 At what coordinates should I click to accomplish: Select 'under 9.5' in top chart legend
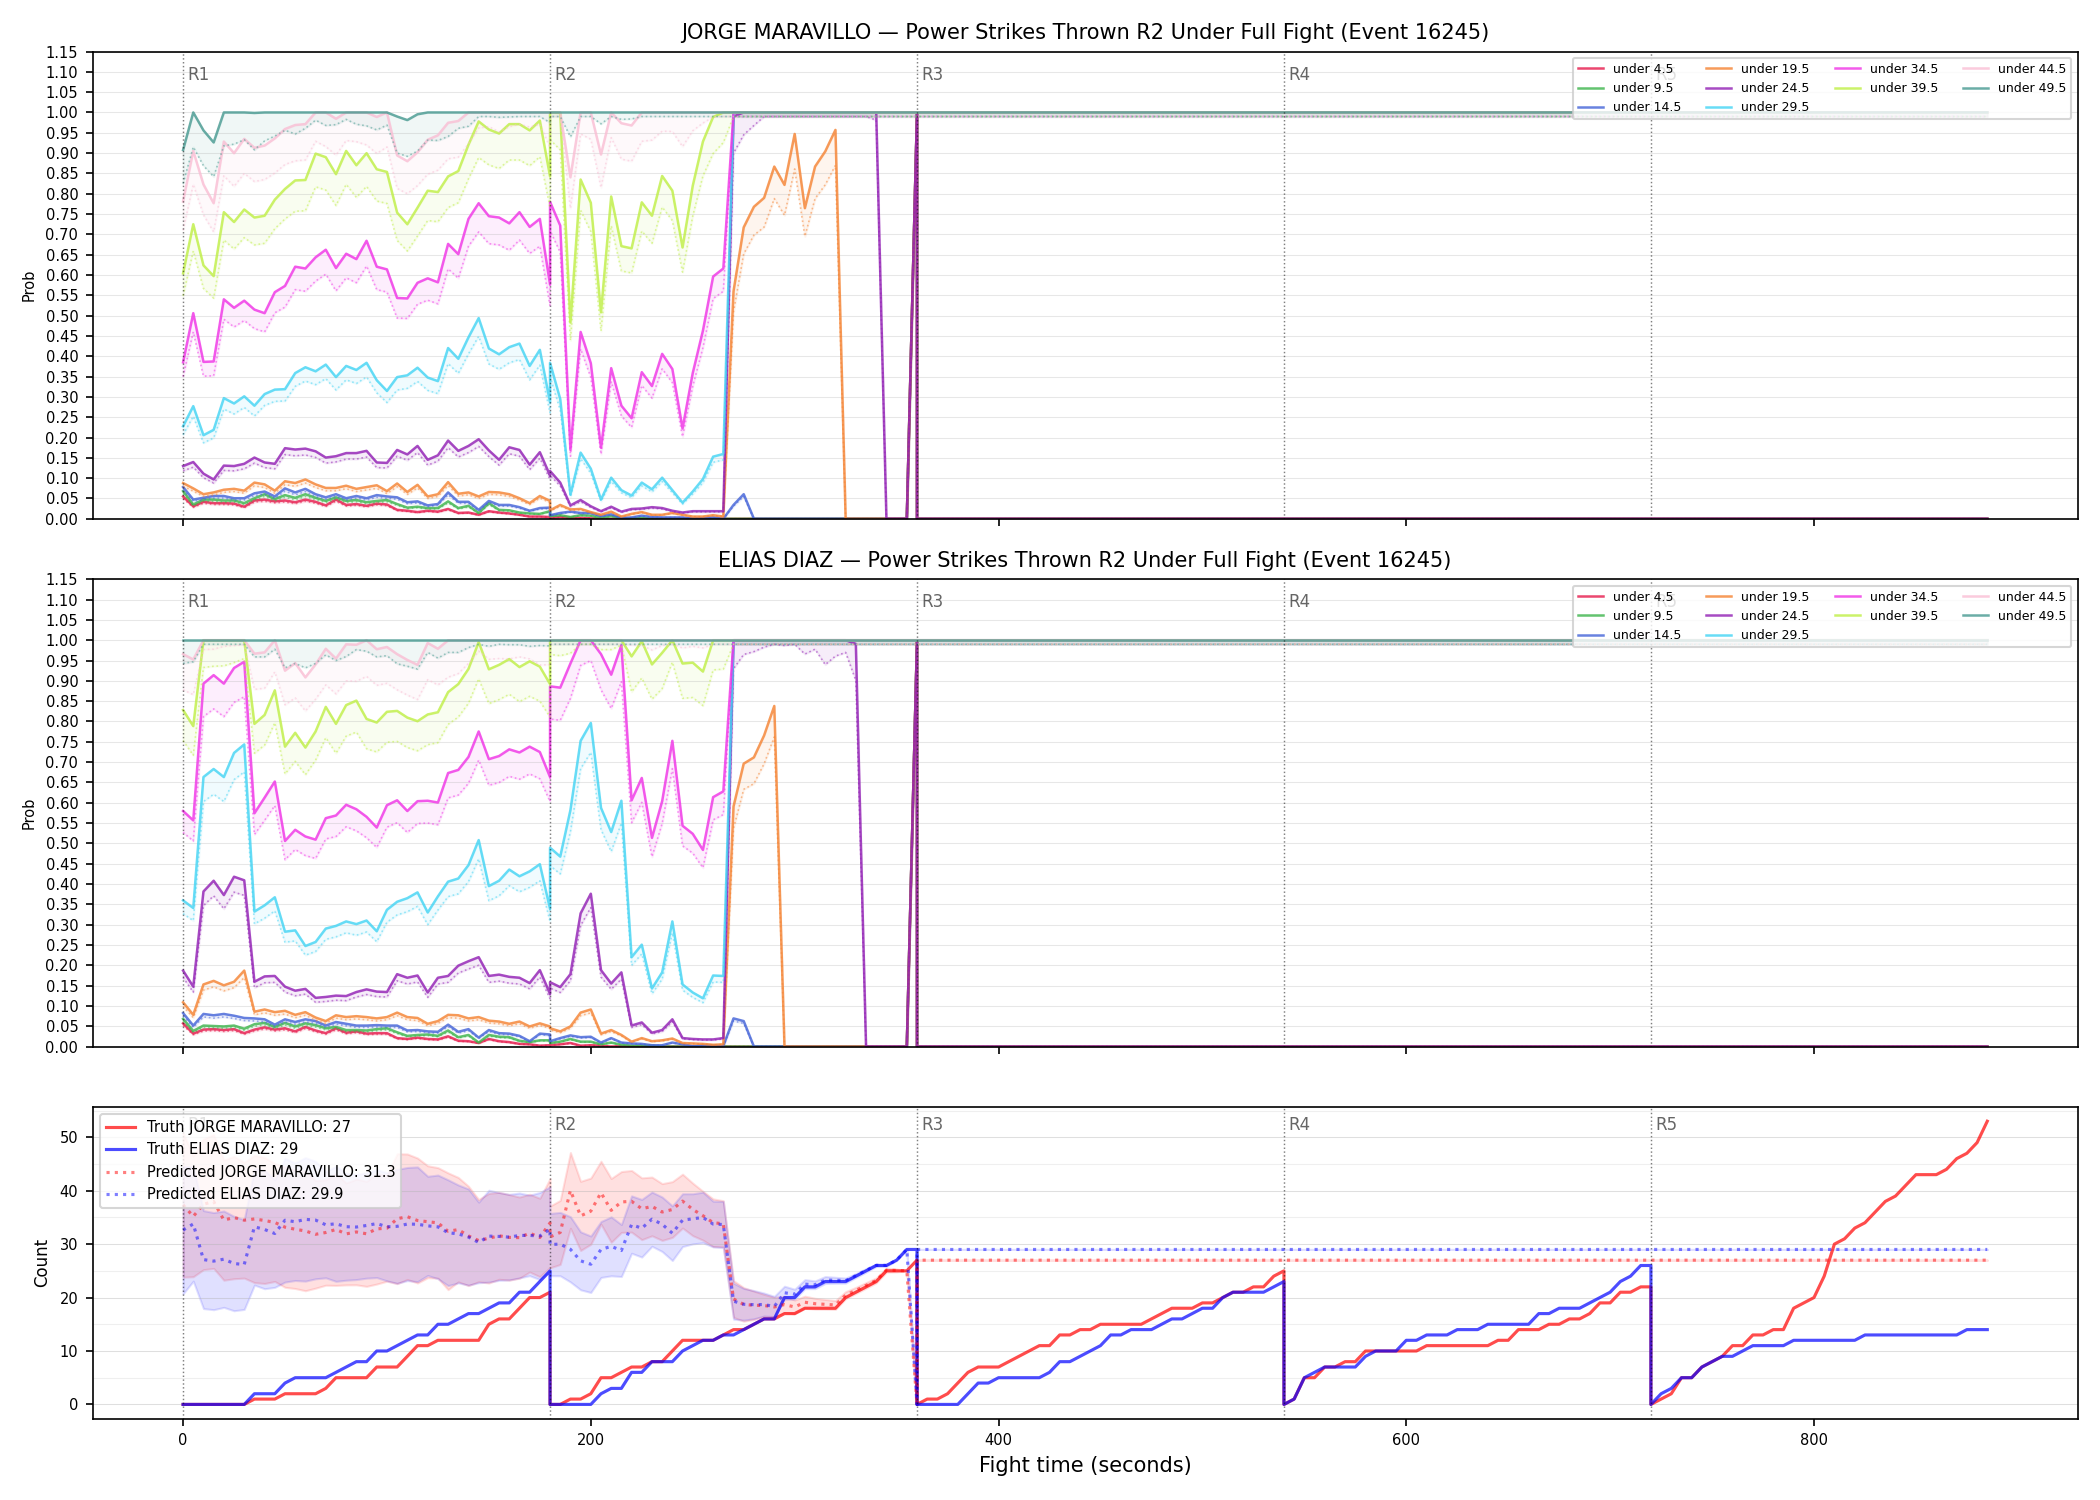pos(1642,88)
